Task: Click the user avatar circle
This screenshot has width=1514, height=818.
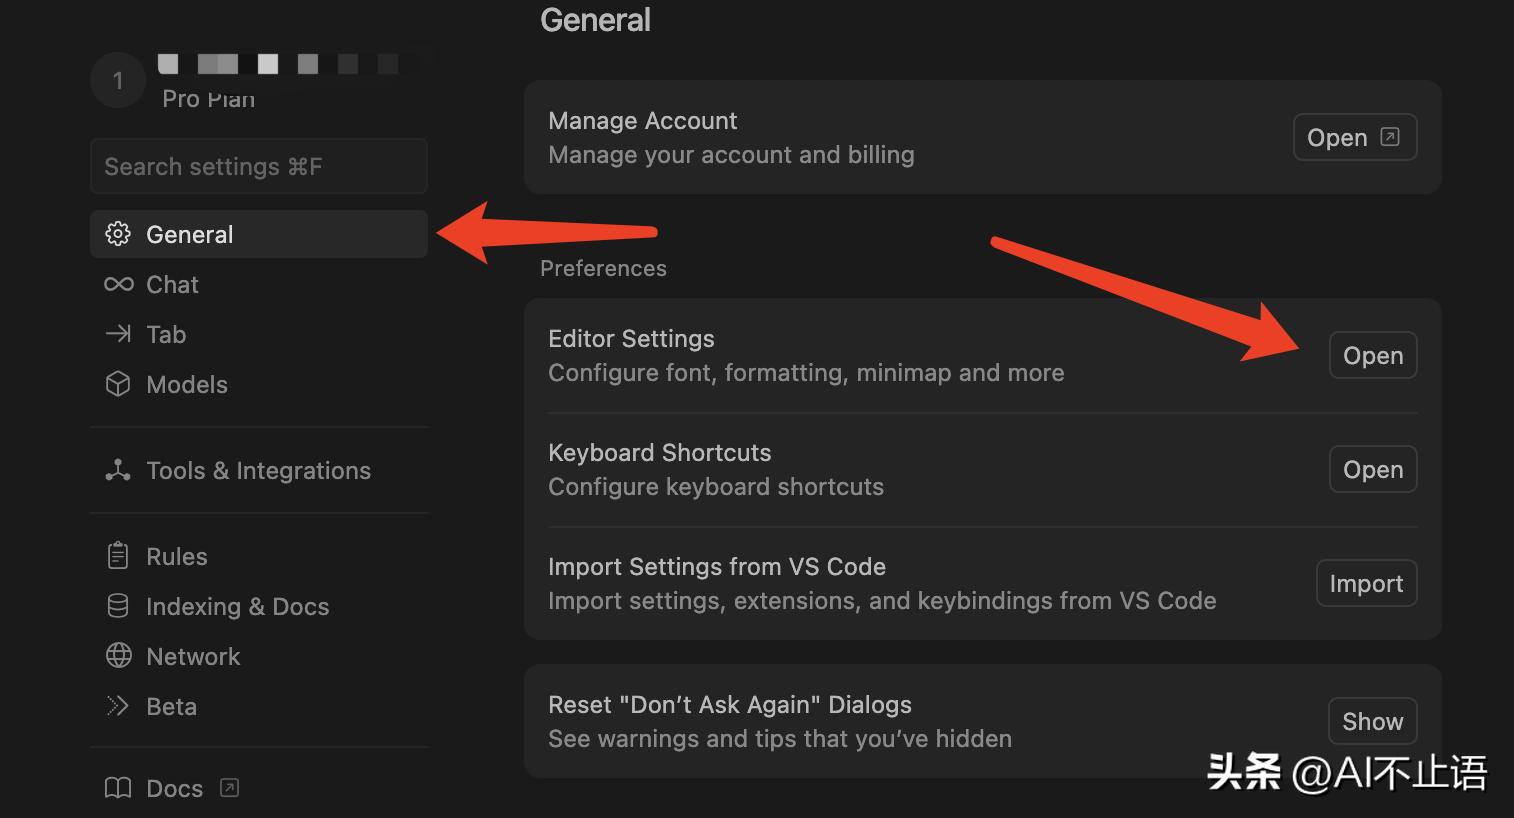Action: coord(118,80)
